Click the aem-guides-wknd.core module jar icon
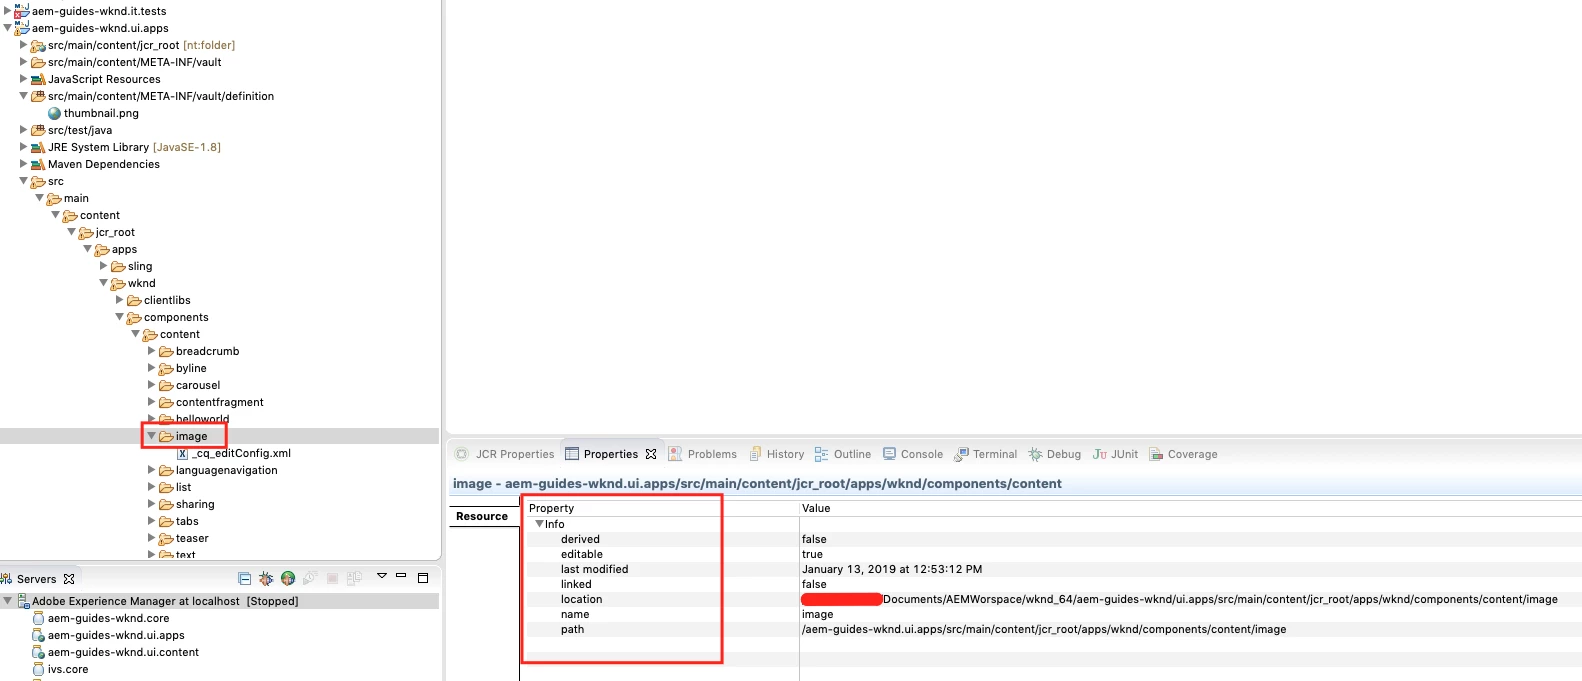This screenshot has height=681, width=1582. coord(39,618)
